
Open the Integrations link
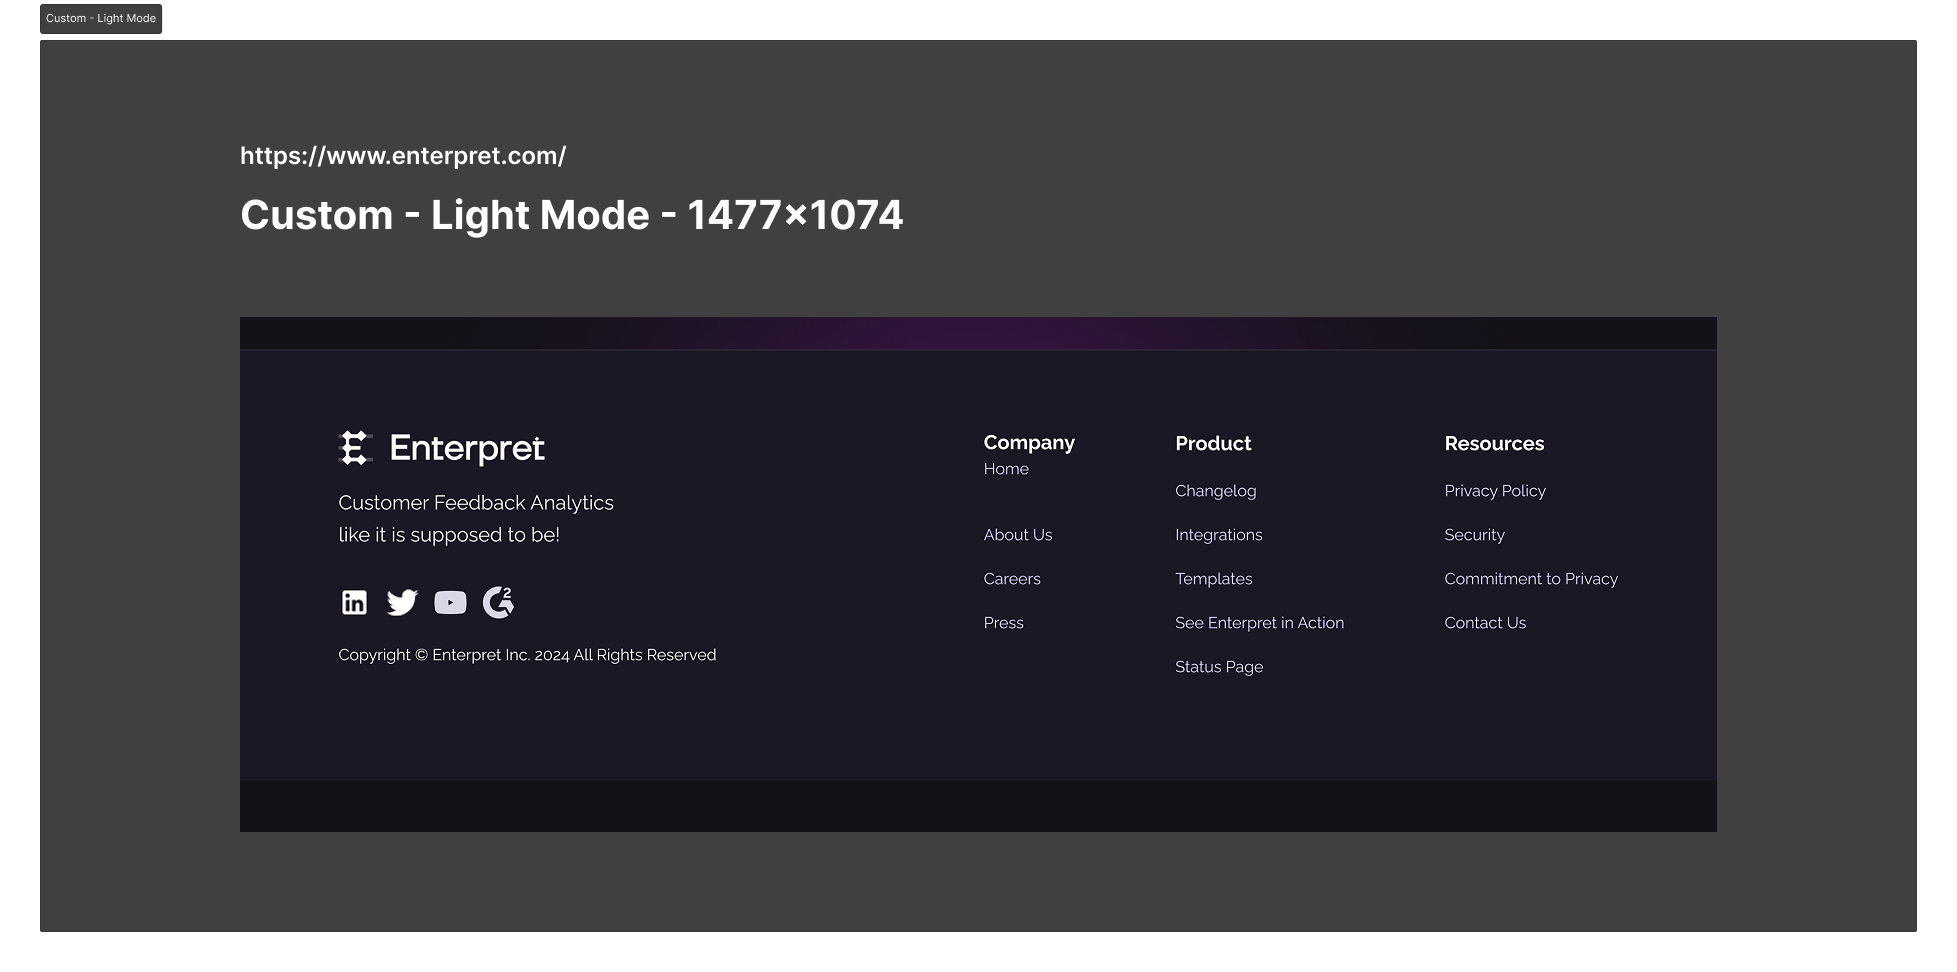[1218, 535]
